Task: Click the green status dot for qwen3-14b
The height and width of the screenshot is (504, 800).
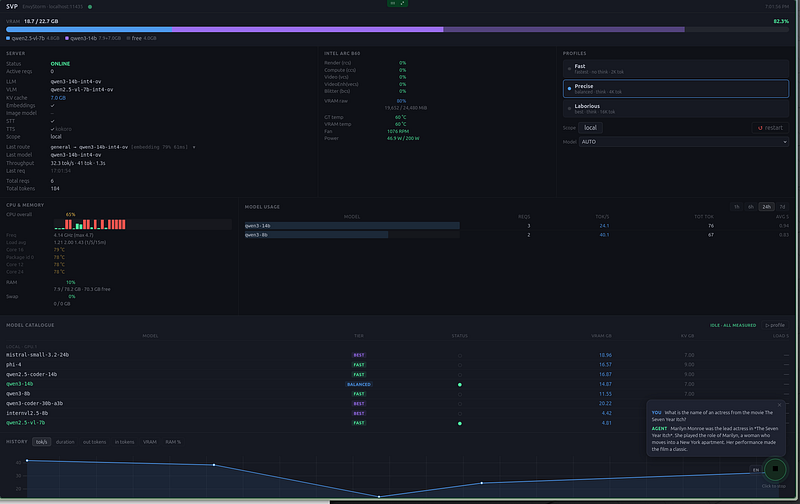Action: [460, 385]
